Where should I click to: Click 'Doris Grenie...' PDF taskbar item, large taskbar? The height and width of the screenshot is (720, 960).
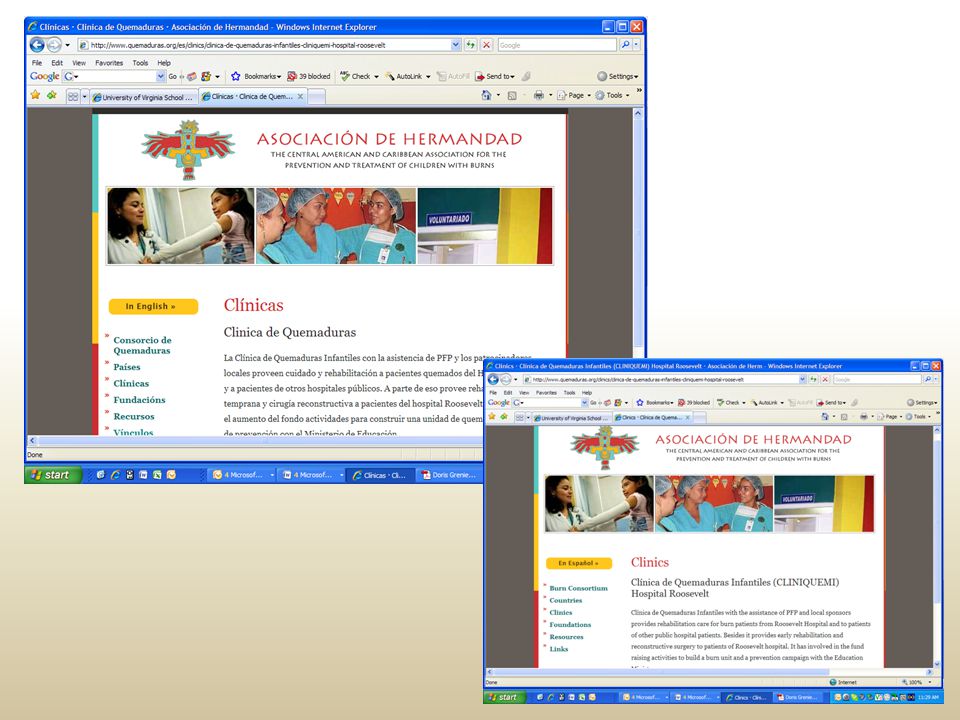(x=449, y=475)
